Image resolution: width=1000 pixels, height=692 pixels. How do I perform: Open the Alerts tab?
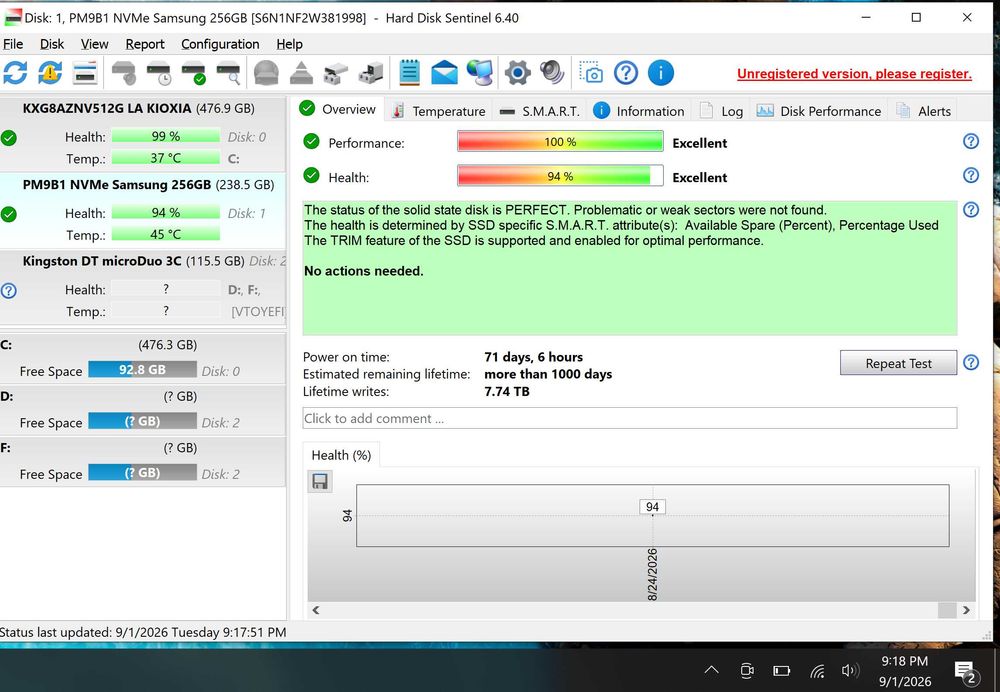pyautogui.click(x=923, y=111)
